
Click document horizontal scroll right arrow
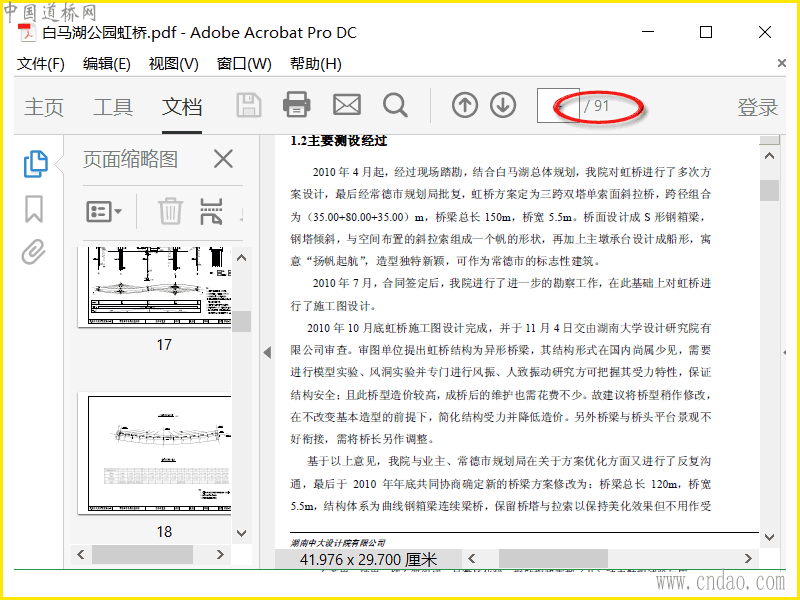[x=748, y=559]
